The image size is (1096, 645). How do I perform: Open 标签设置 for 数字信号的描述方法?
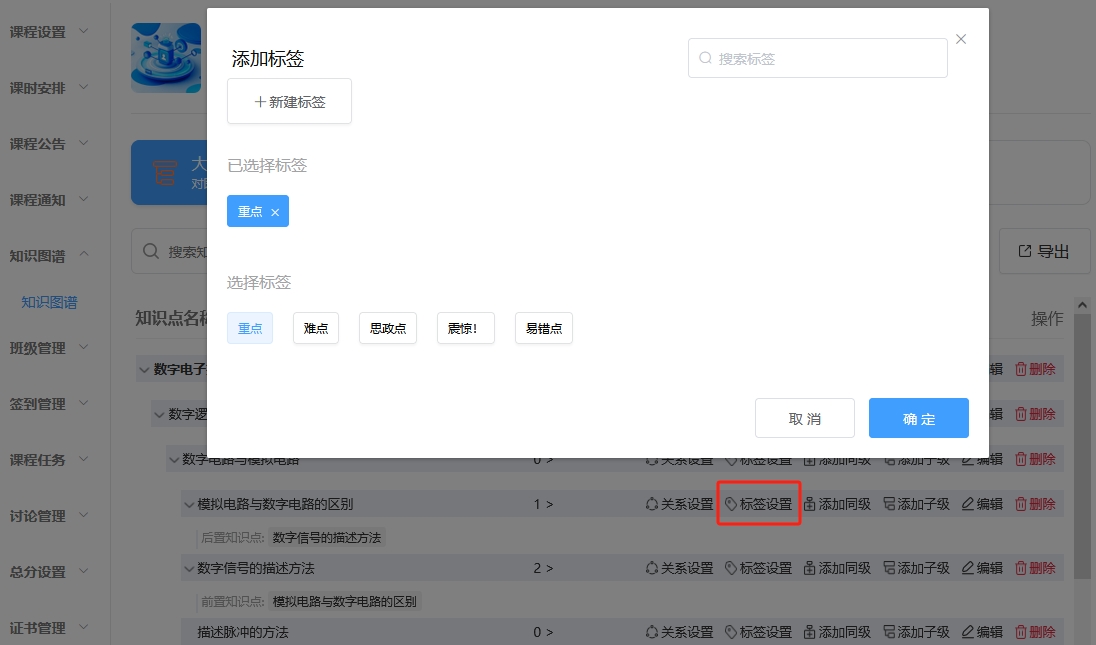(x=758, y=568)
